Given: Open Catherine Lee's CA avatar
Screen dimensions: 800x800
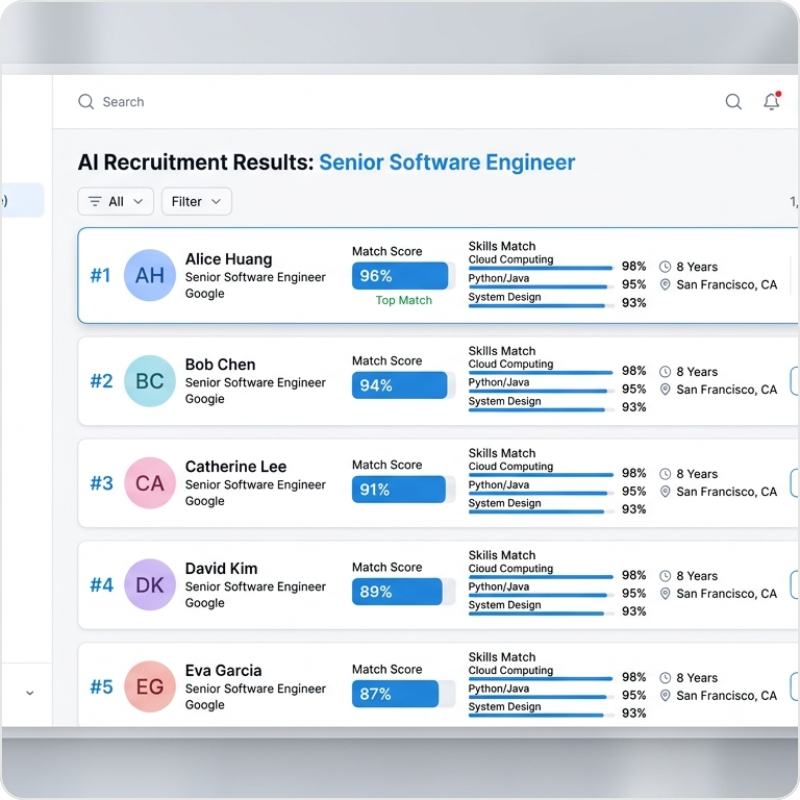Looking at the screenshot, I should pos(149,483).
